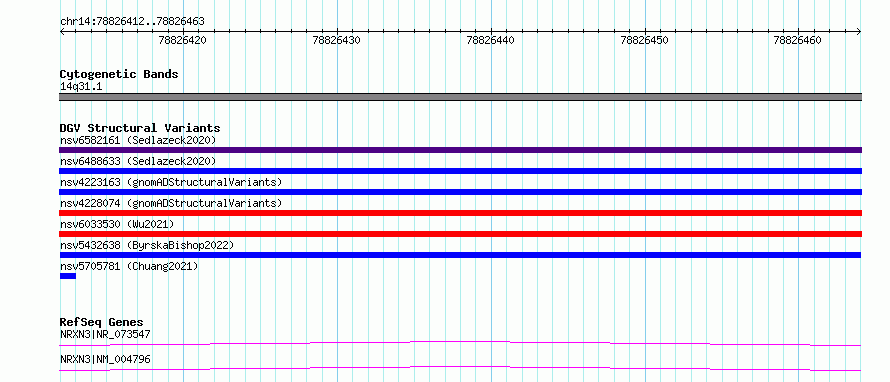Viewport: 890px width, 382px height.
Task: Click ruler tick label 78826420
Action: pyautogui.click(x=183, y=40)
